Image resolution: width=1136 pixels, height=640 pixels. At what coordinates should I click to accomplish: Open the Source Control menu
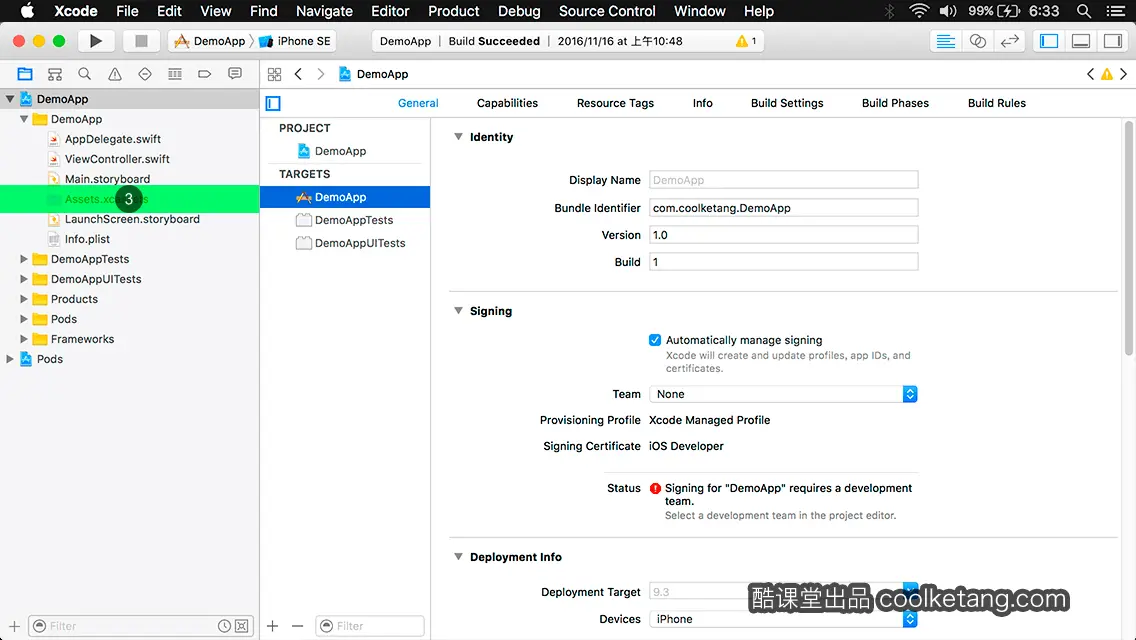pos(606,11)
